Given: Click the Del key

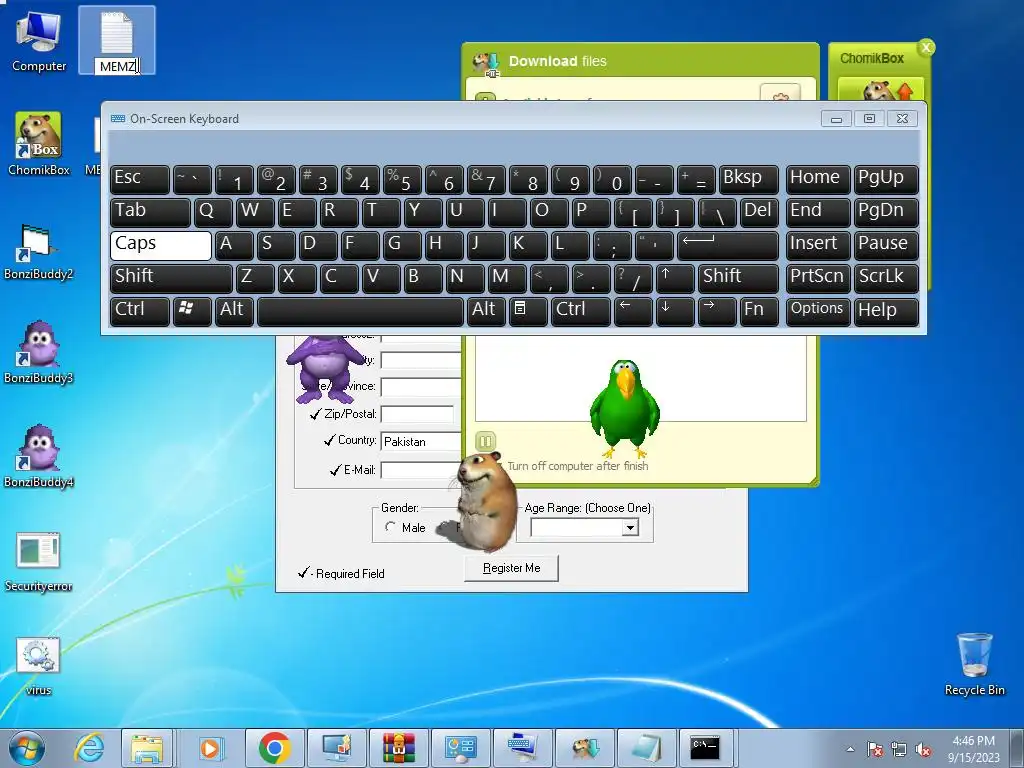Looking at the screenshot, I should (760, 212).
